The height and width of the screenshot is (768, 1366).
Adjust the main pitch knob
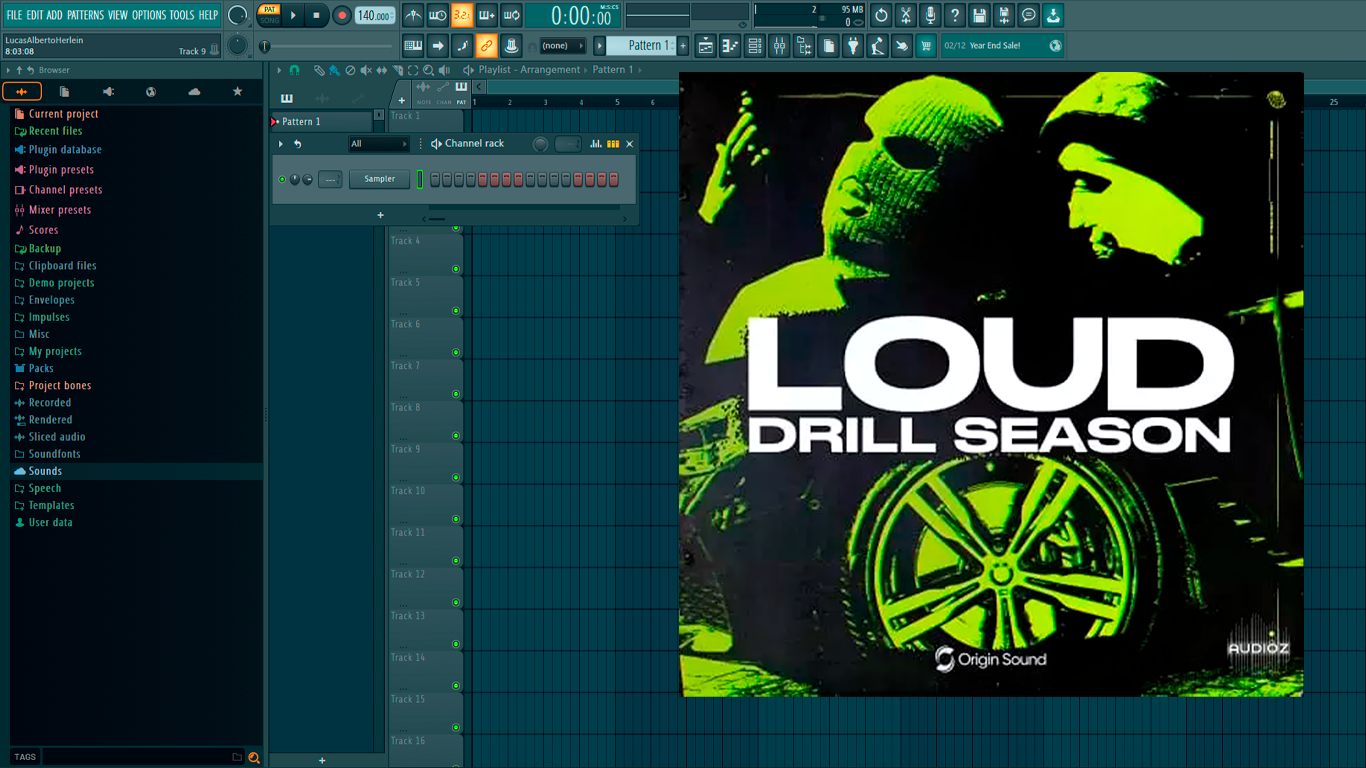(237, 45)
